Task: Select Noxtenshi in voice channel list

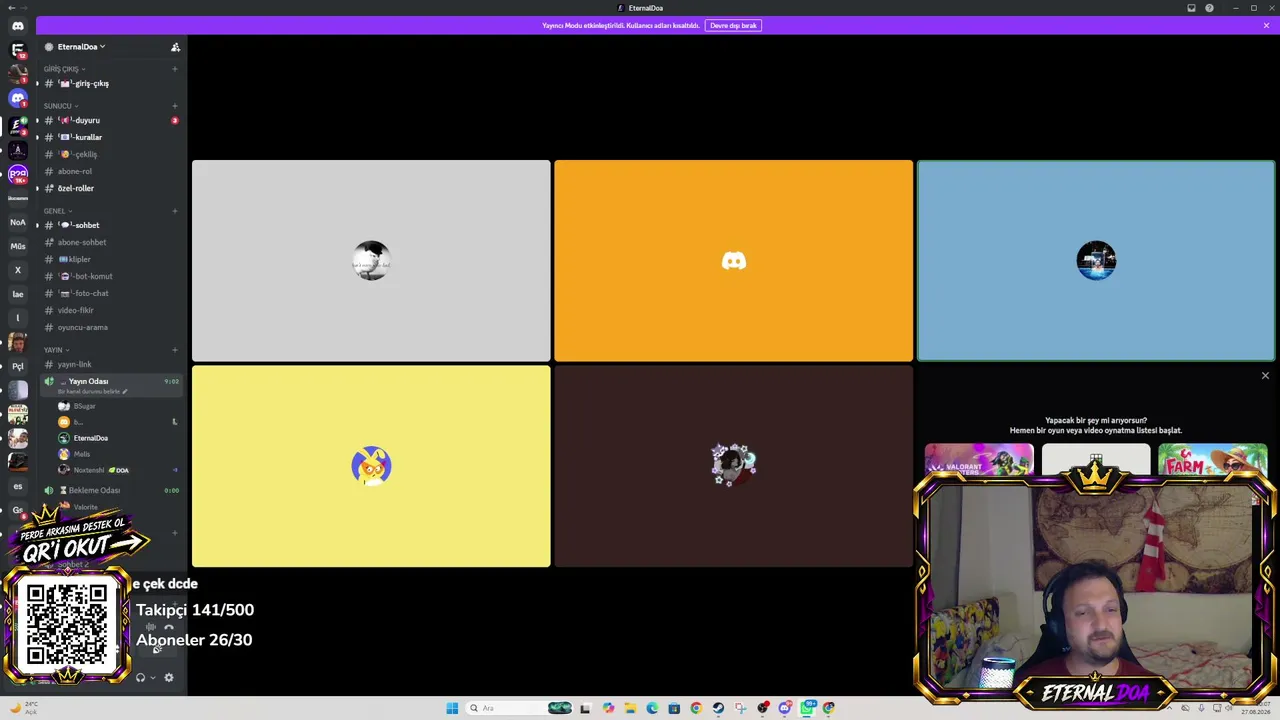Action: 118,470
